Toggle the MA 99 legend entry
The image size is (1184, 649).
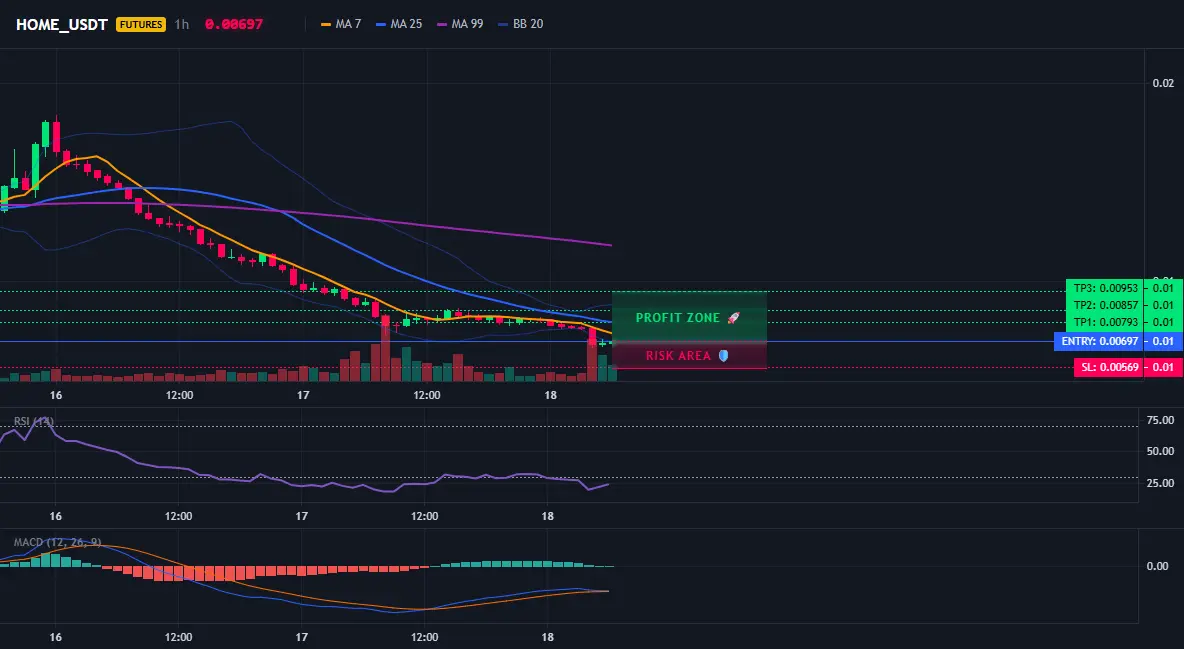pos(460,24)
